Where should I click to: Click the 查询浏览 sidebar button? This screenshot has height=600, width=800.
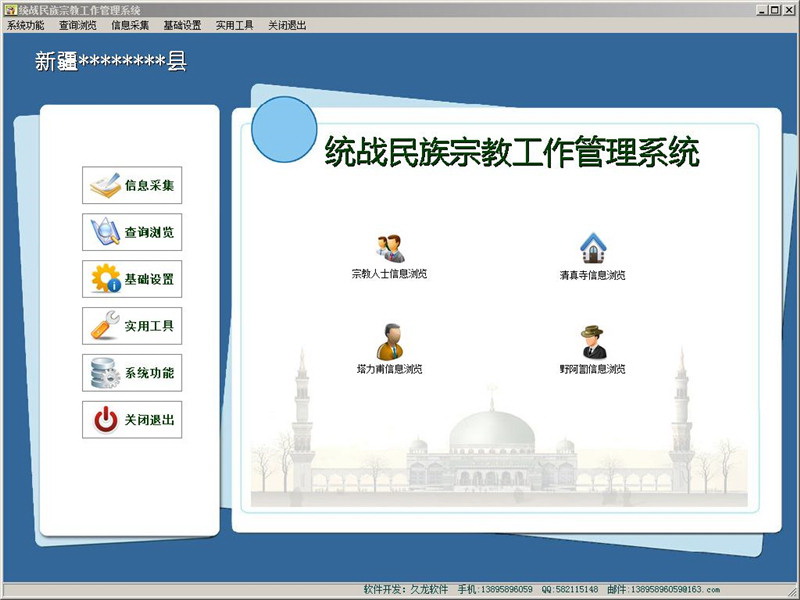tap(132, 232)
